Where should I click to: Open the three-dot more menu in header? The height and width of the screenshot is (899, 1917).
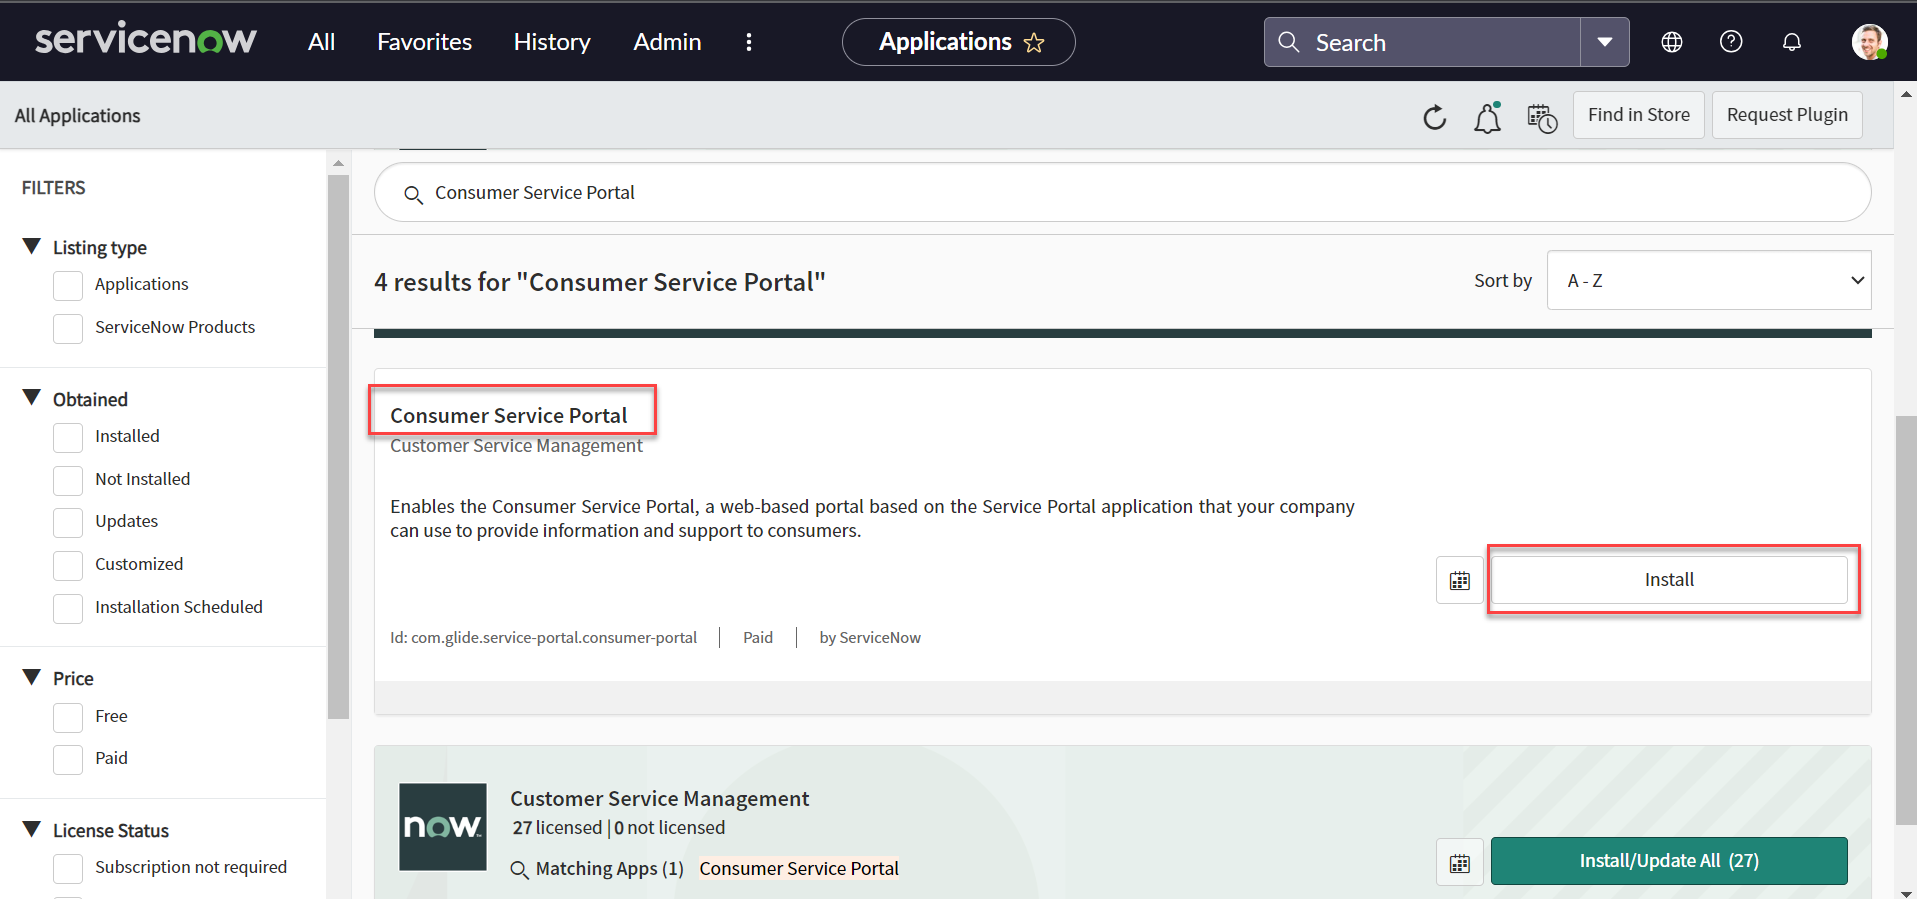click(x=748, y=42)
